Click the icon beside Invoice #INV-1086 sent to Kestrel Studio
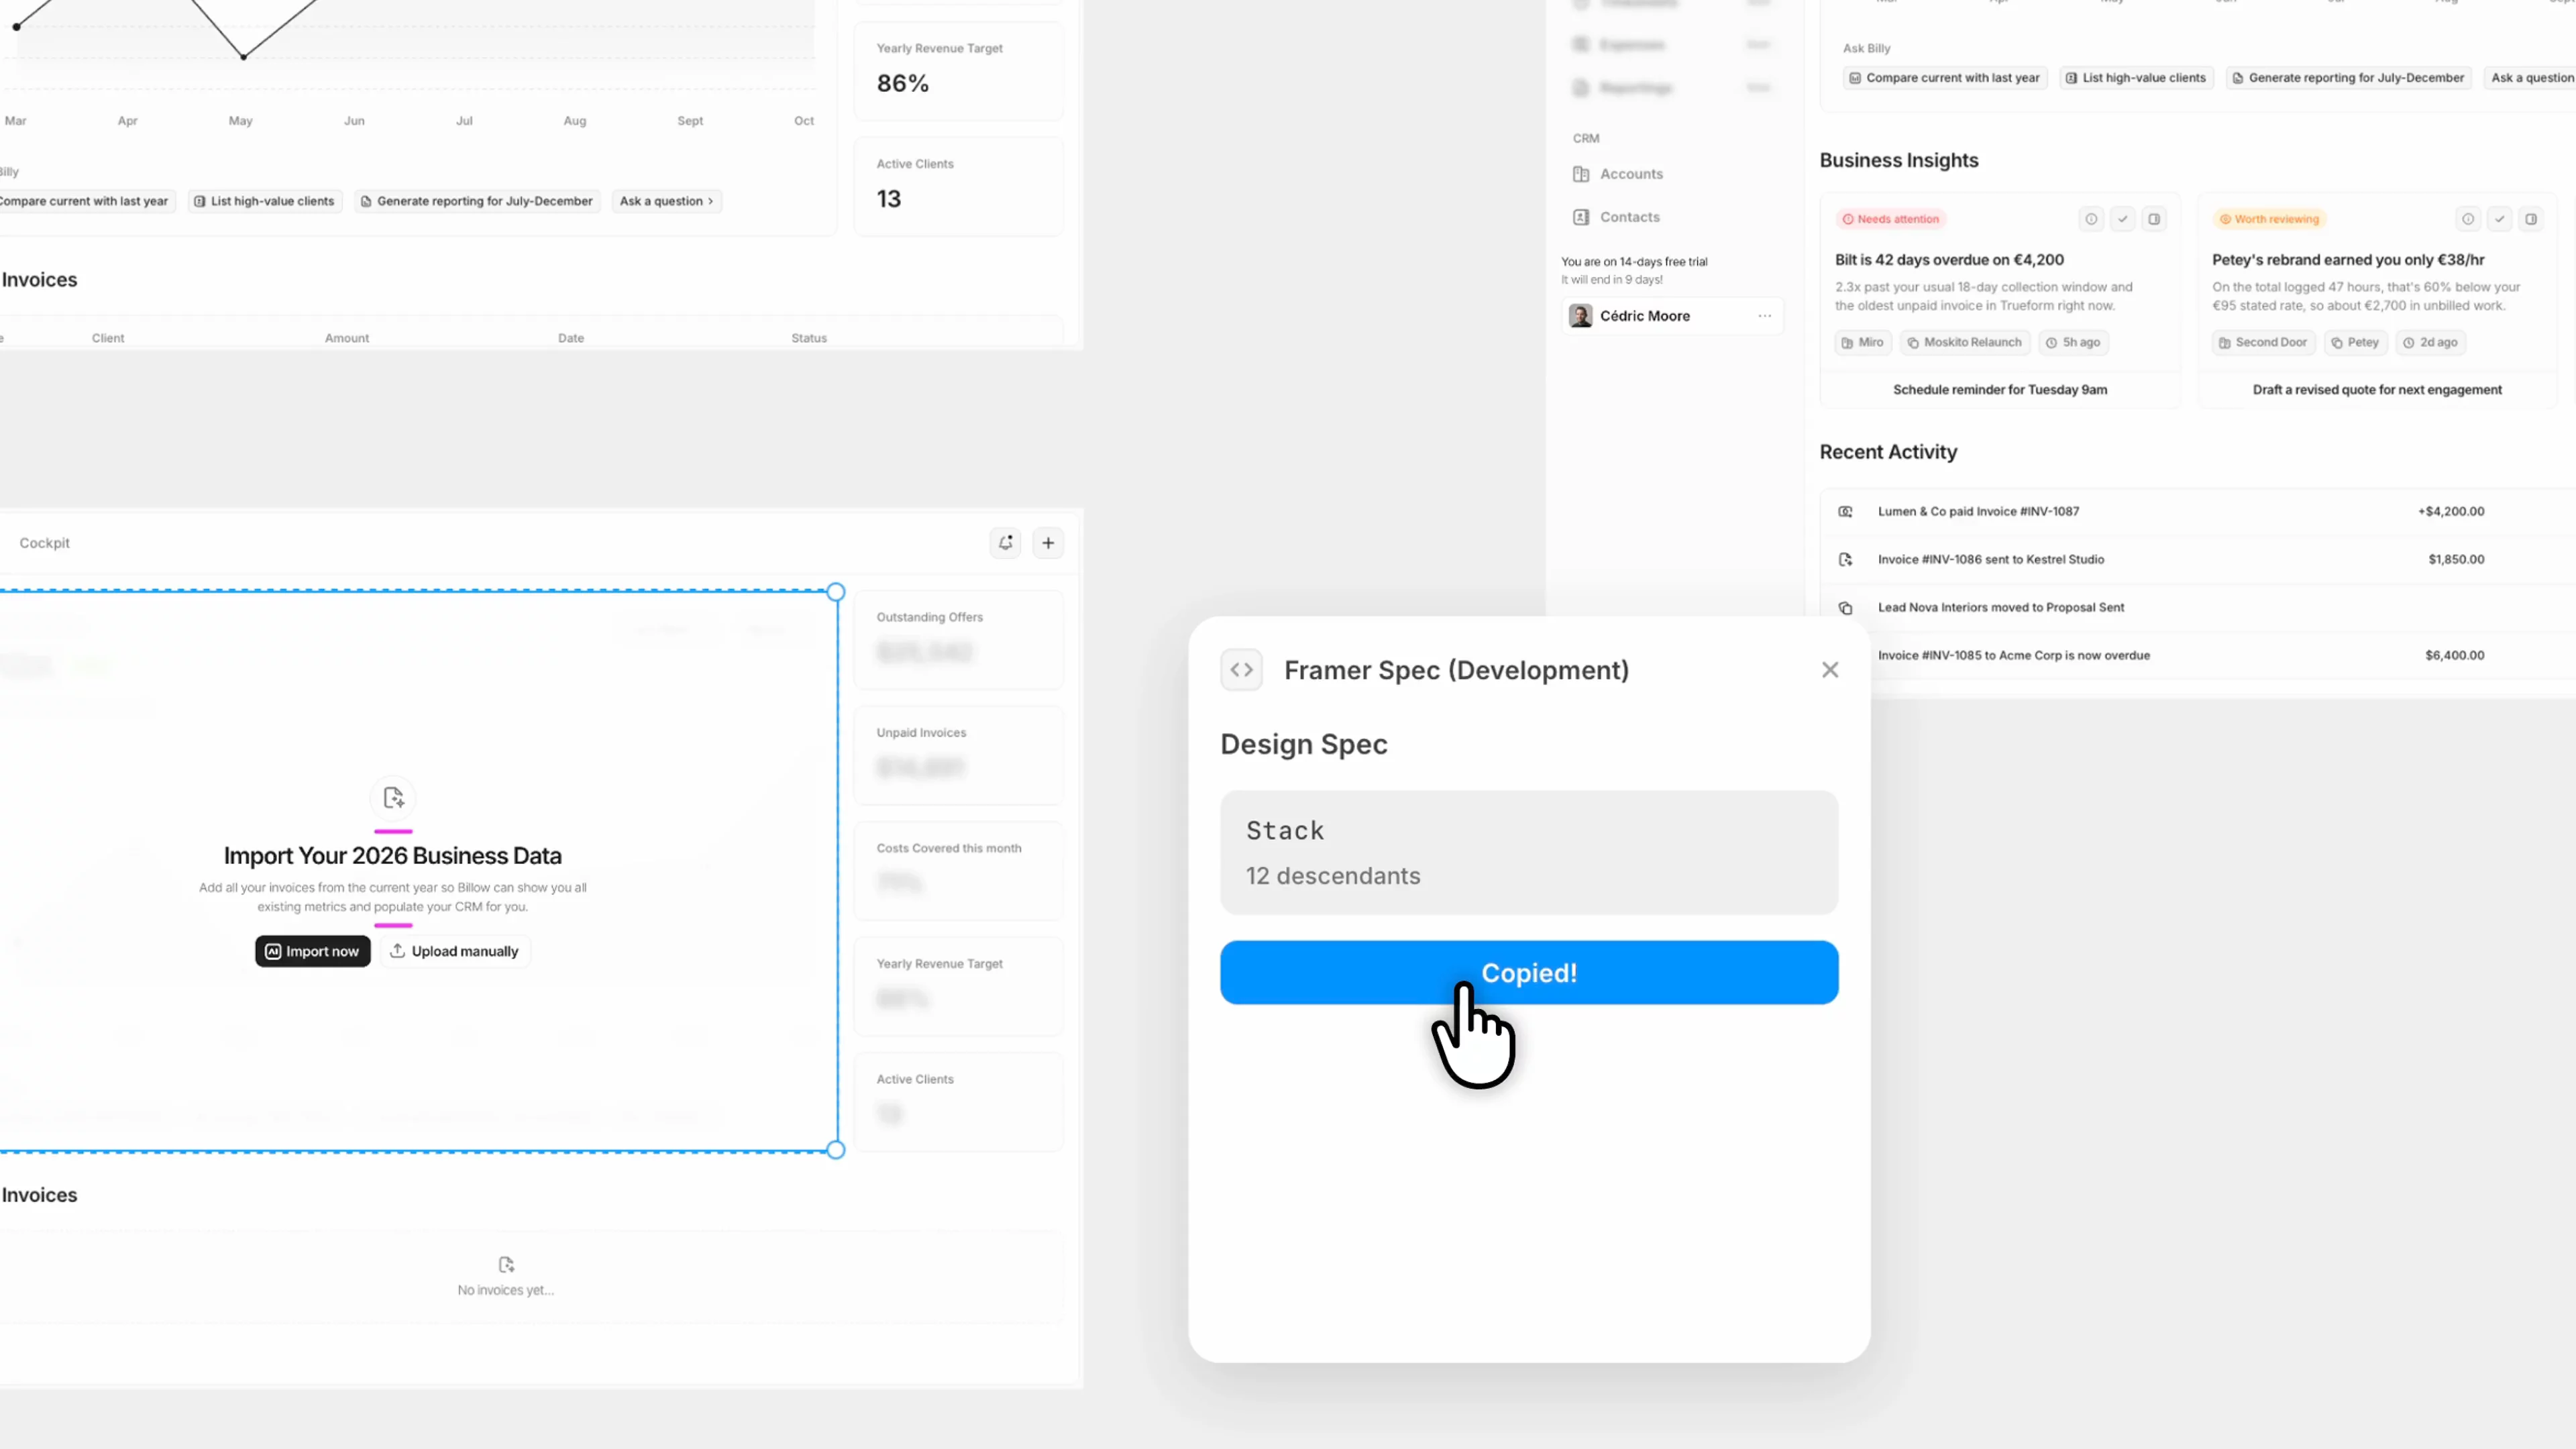The width and height of the screenshot is (2576, 1449). [x=1845, y=560]
